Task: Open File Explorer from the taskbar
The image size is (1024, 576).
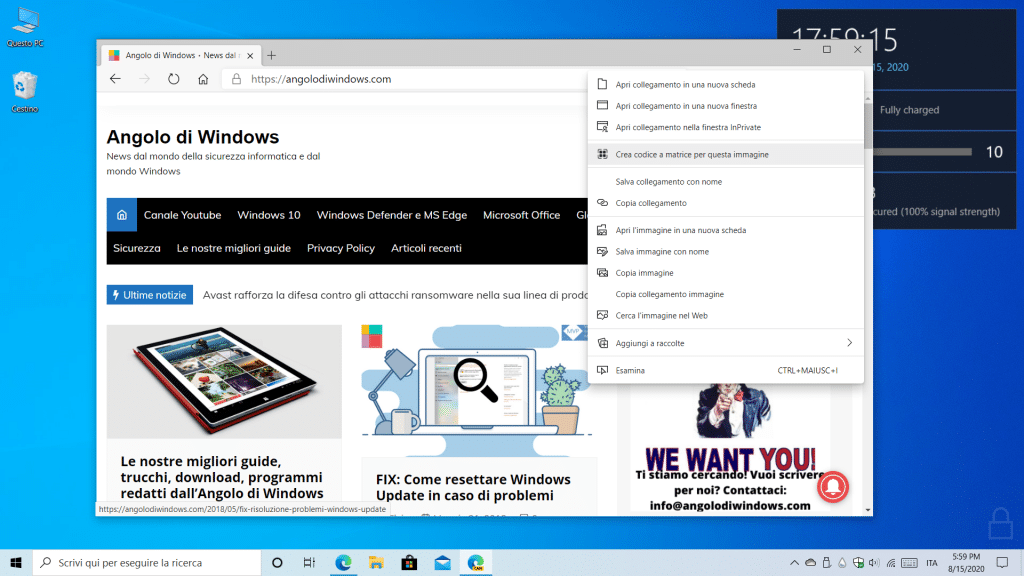Action: coord(376,562)
